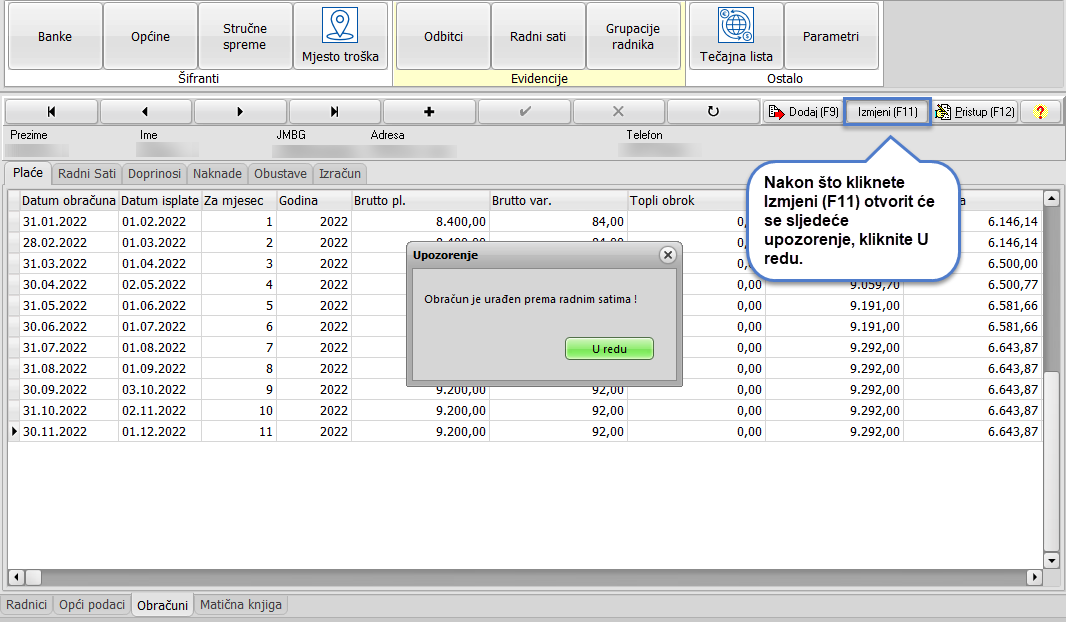Select the row dated 31.08.2022
This screenshot has height=622, width=1066.
(525, 369)
